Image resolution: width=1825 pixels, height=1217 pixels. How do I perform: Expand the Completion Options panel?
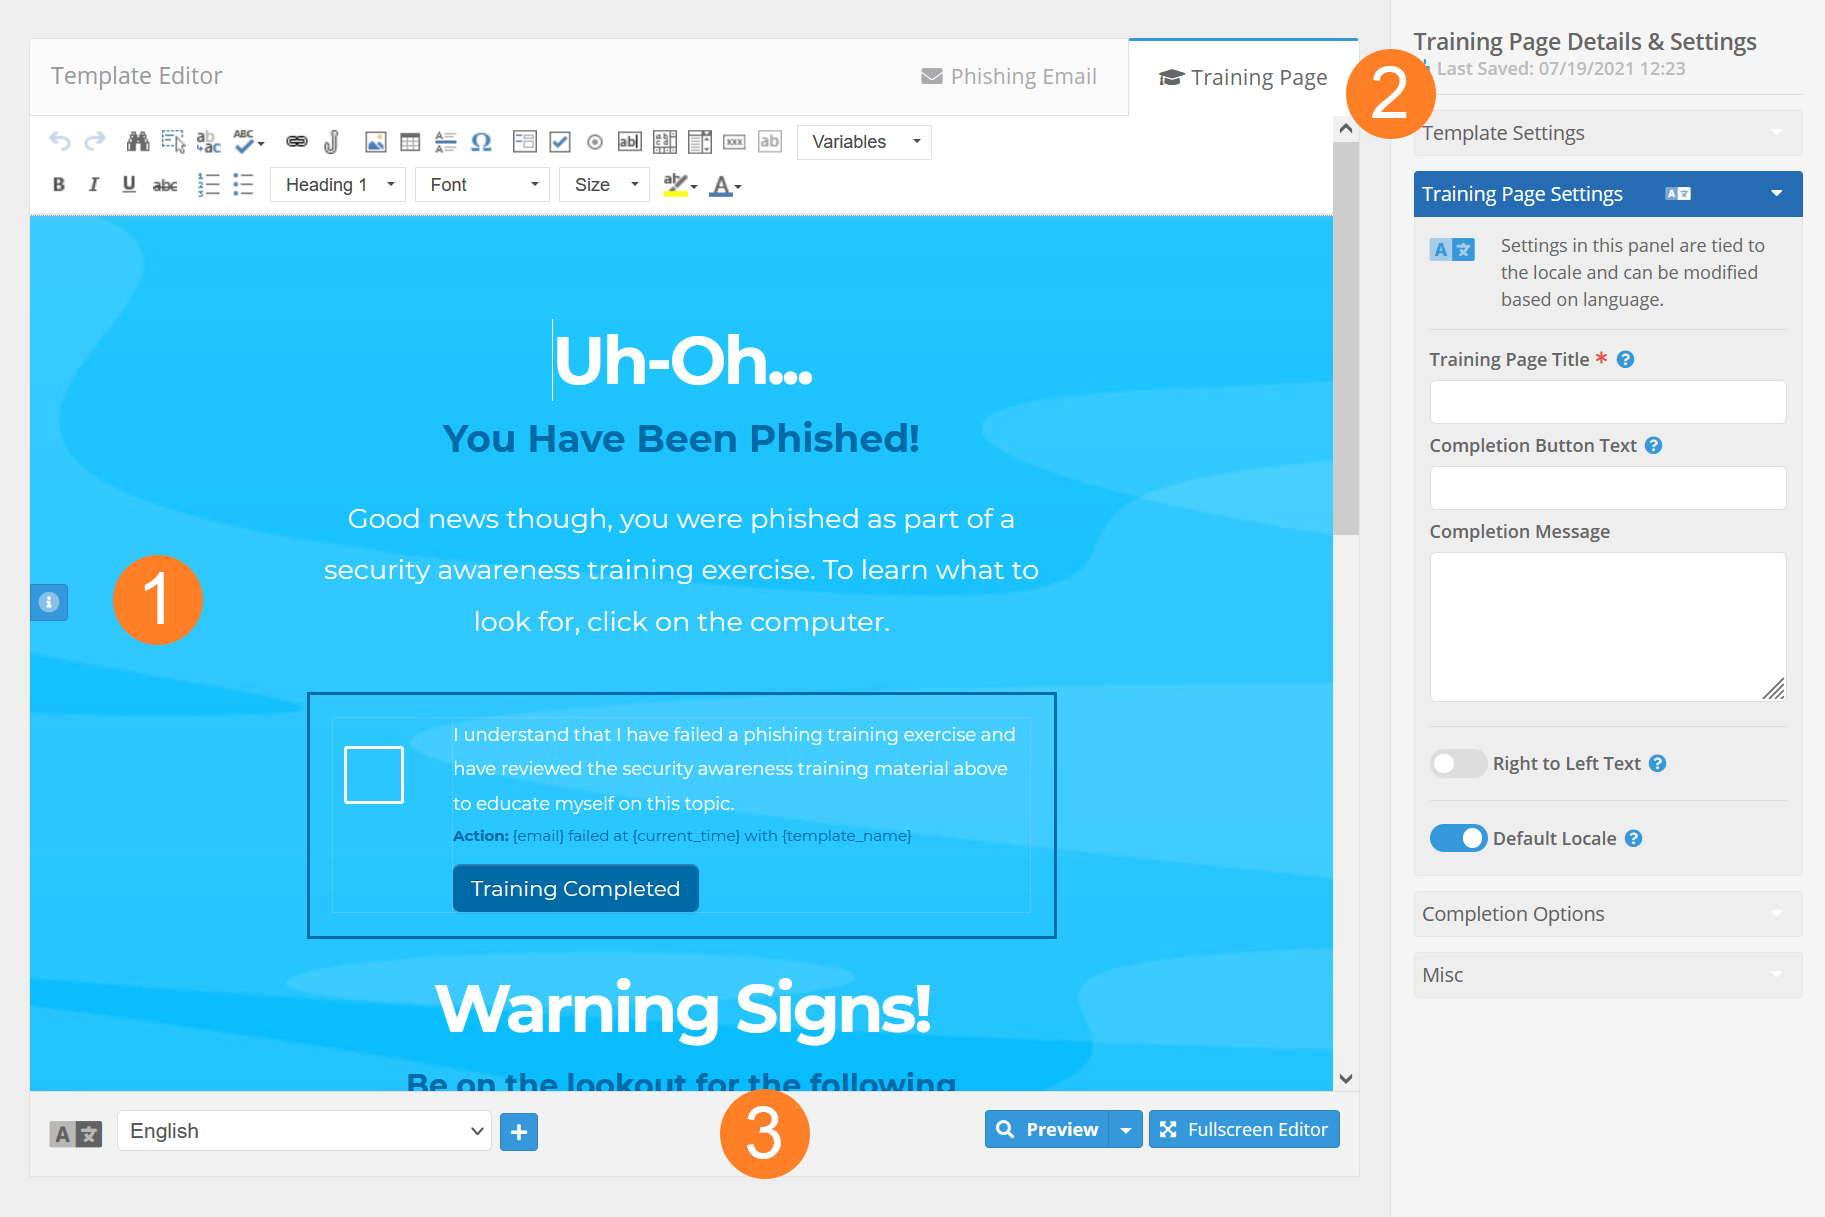coord(1607,914)
